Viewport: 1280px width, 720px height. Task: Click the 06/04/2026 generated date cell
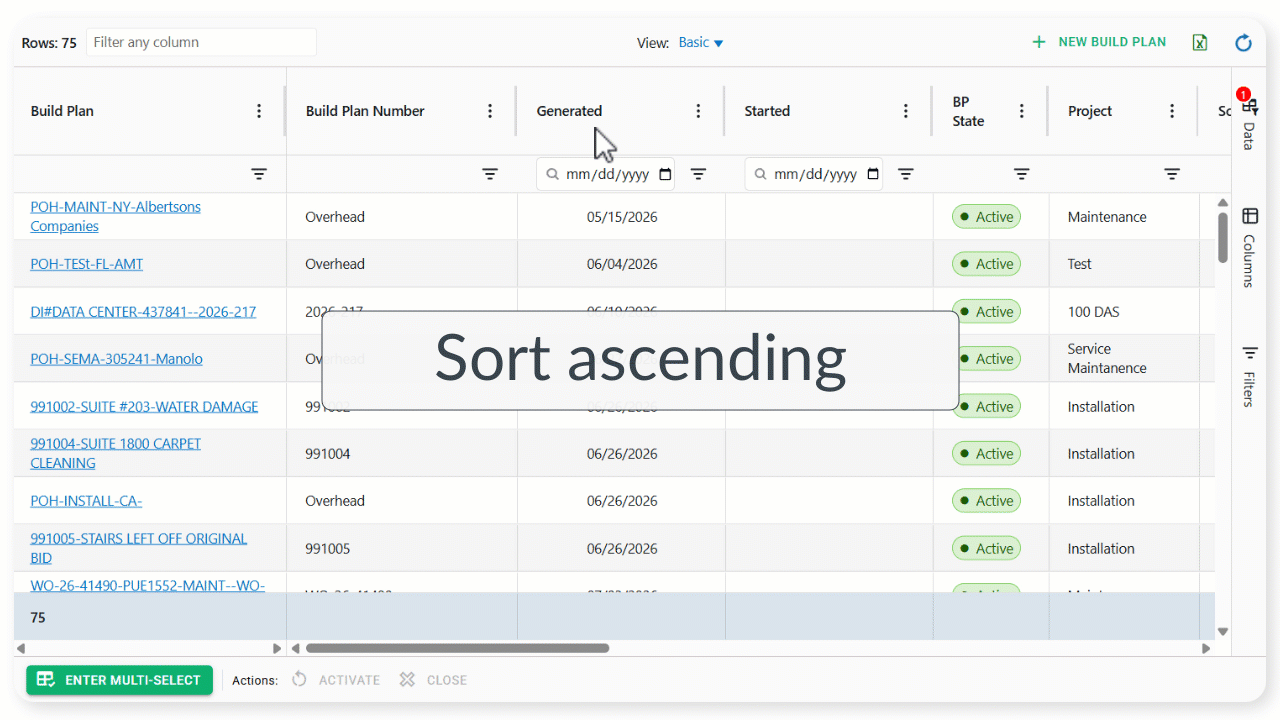(622, 264)
